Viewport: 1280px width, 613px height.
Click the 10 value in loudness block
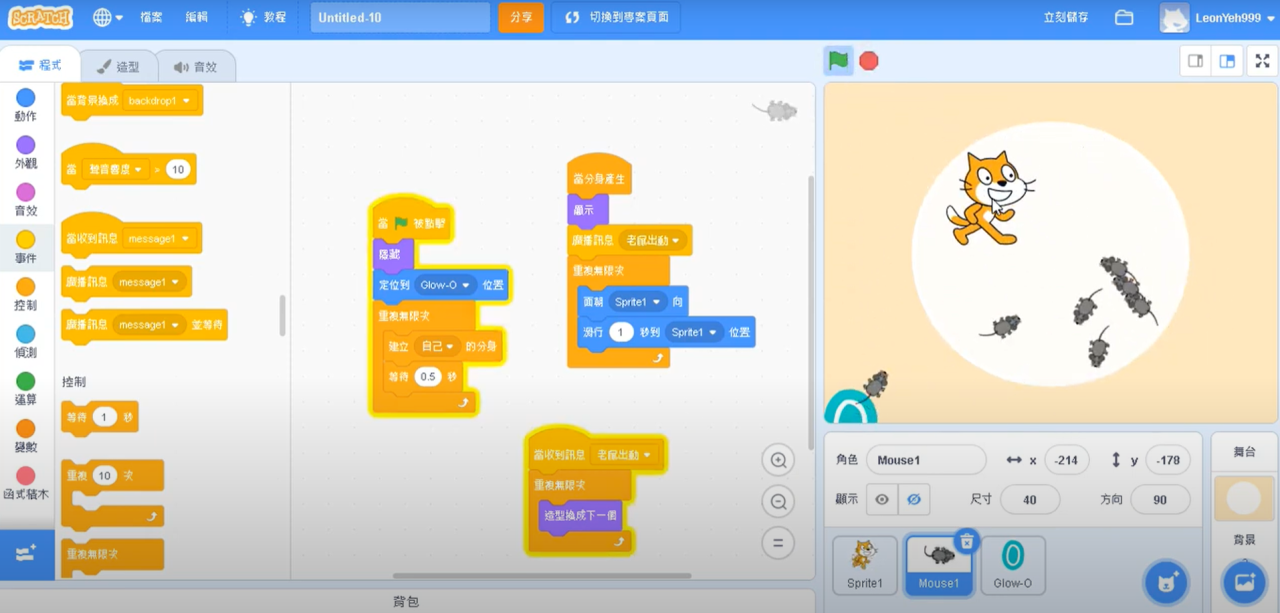click(178, 170)
